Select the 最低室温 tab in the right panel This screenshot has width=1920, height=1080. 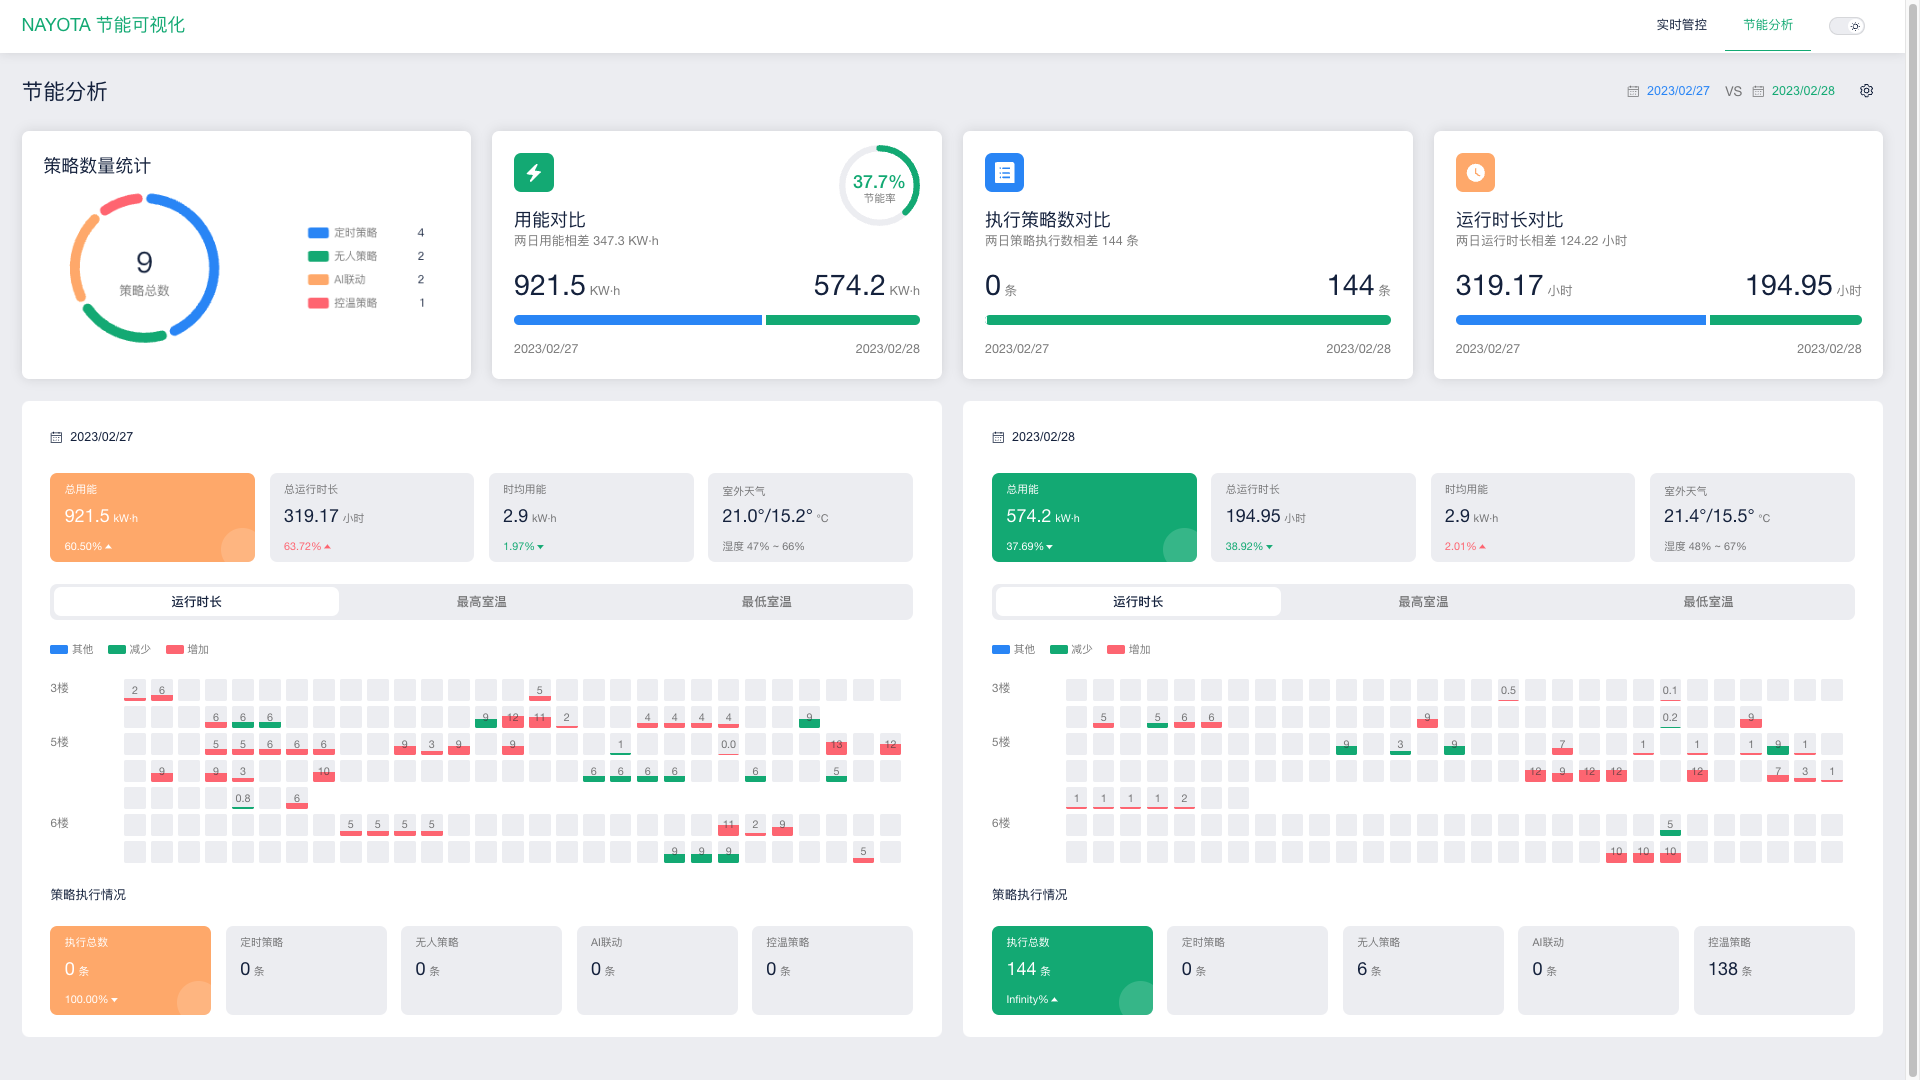[1708, 602]
